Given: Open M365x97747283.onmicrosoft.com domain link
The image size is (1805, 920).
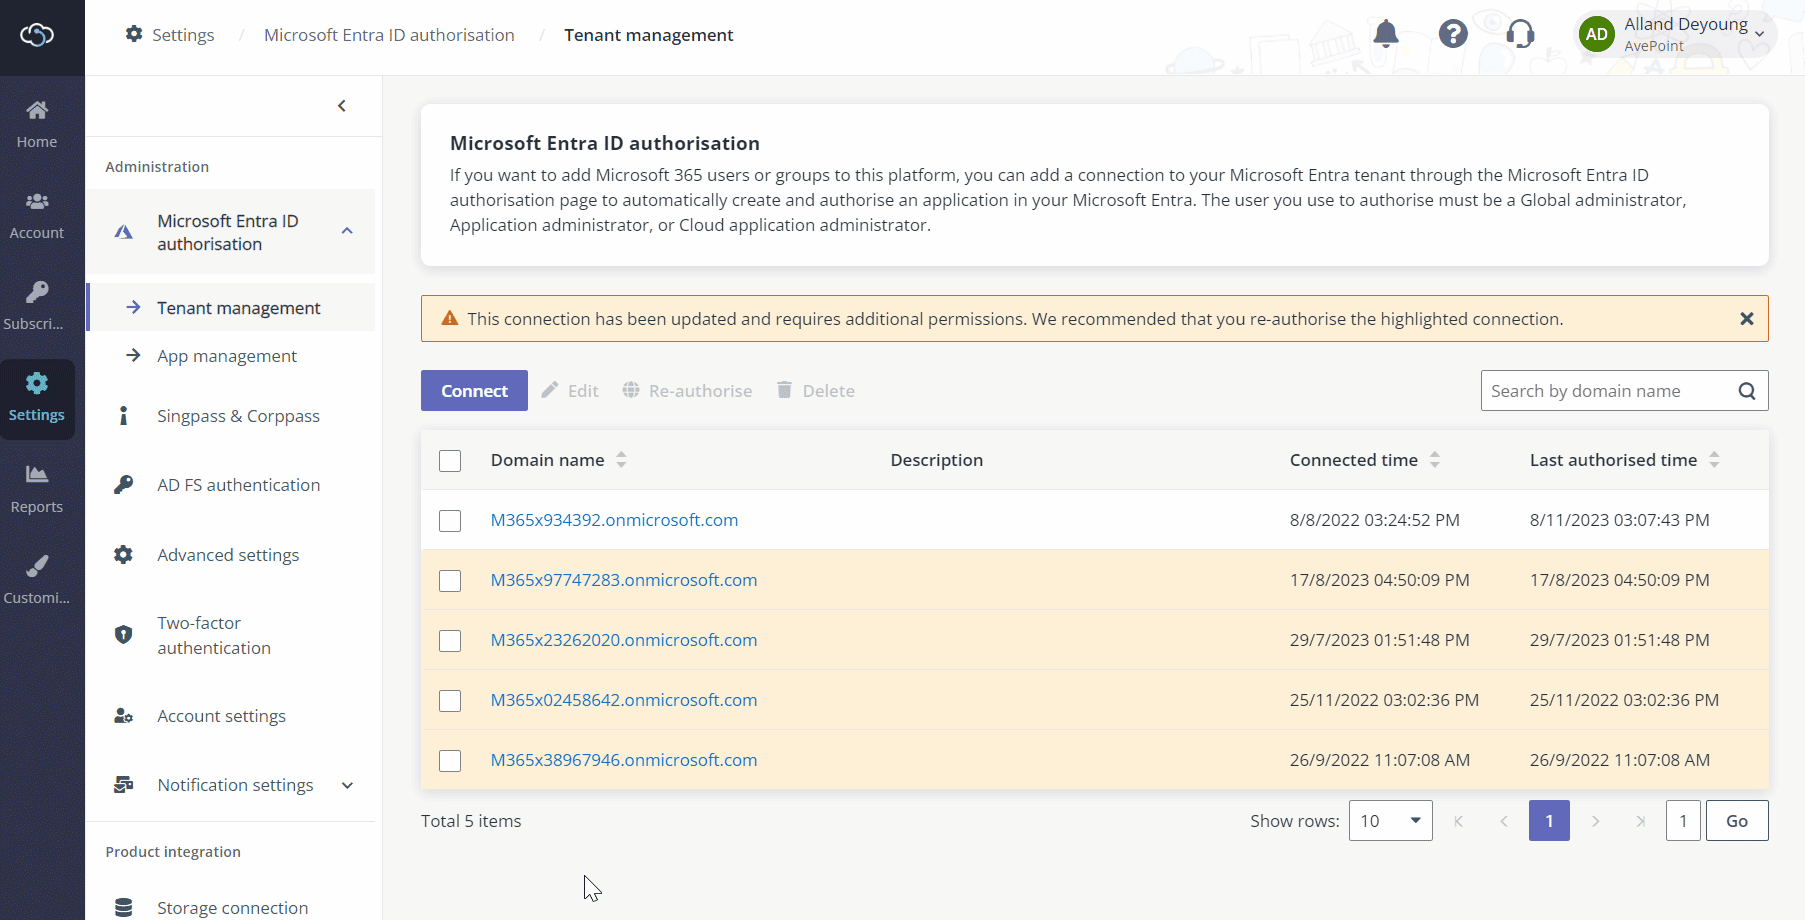Looking at the screenshot, I should pos(624,580).
